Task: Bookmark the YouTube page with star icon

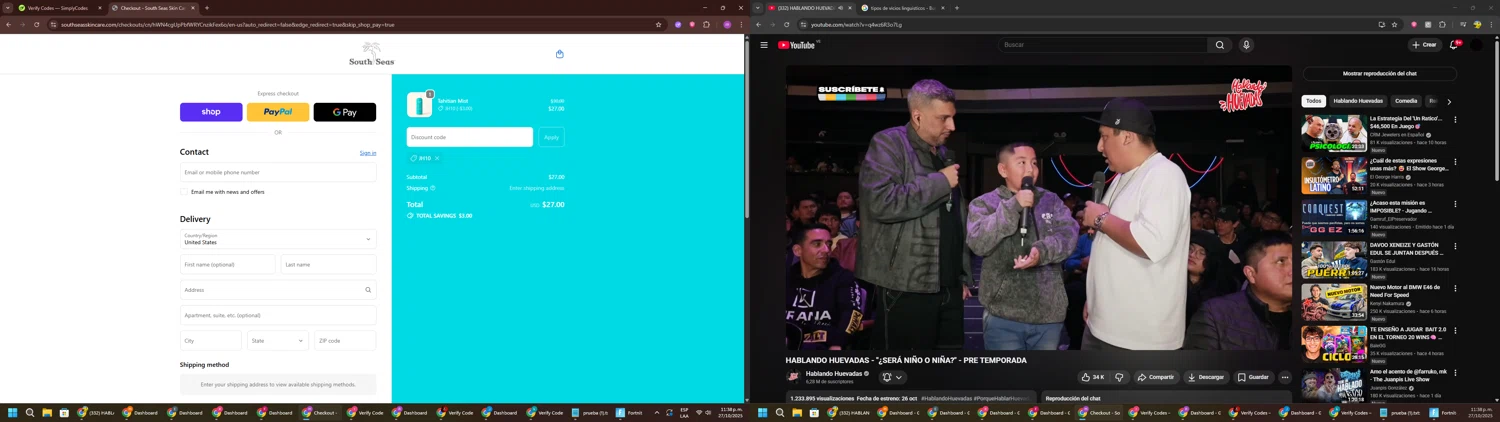Action: (1394, 25)
